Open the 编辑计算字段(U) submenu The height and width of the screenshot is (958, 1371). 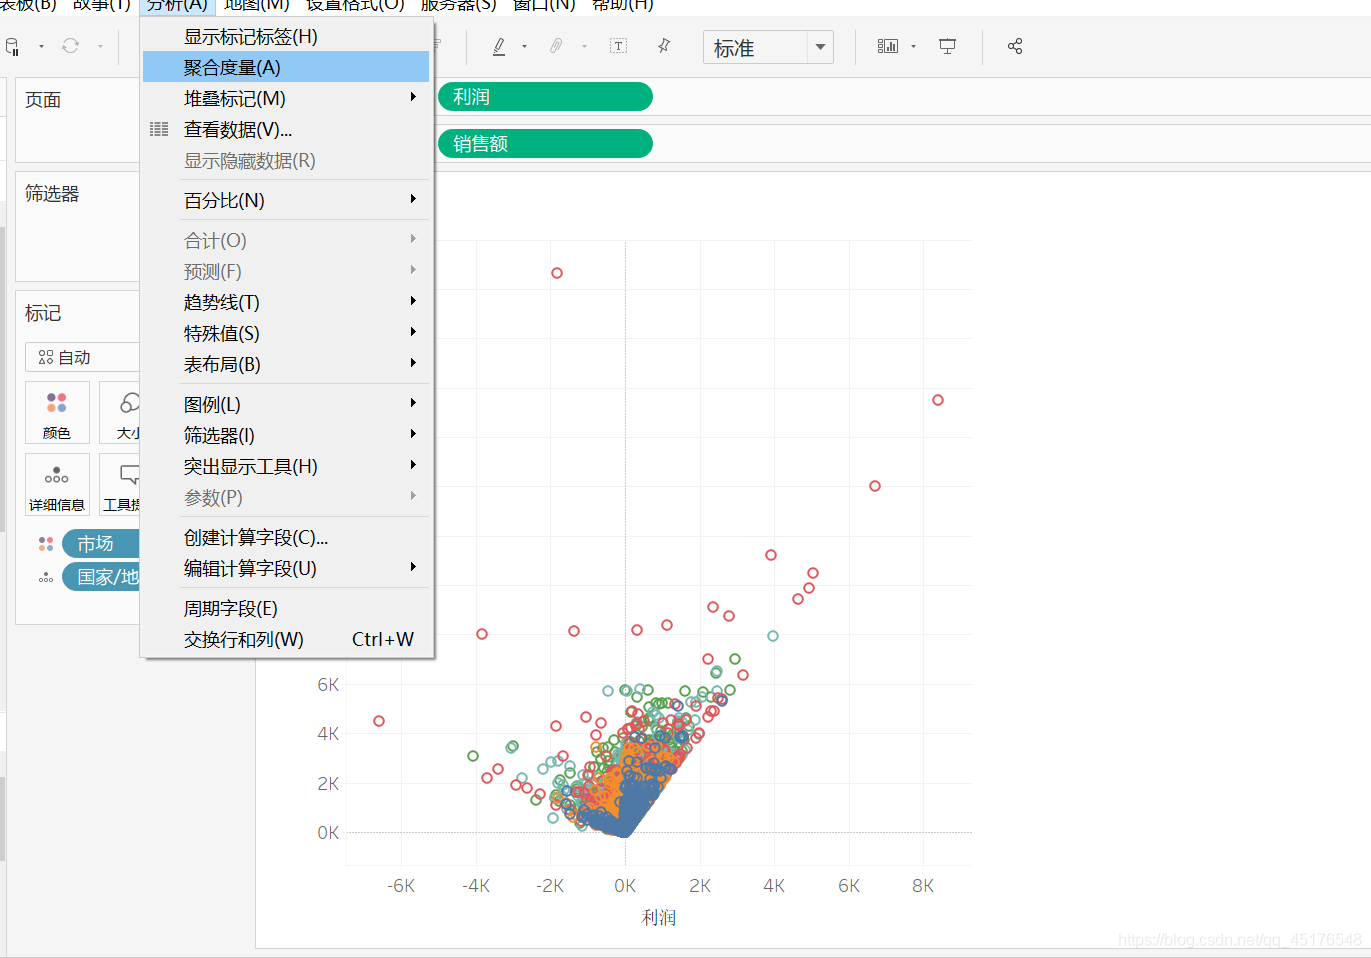click(286, 568)
